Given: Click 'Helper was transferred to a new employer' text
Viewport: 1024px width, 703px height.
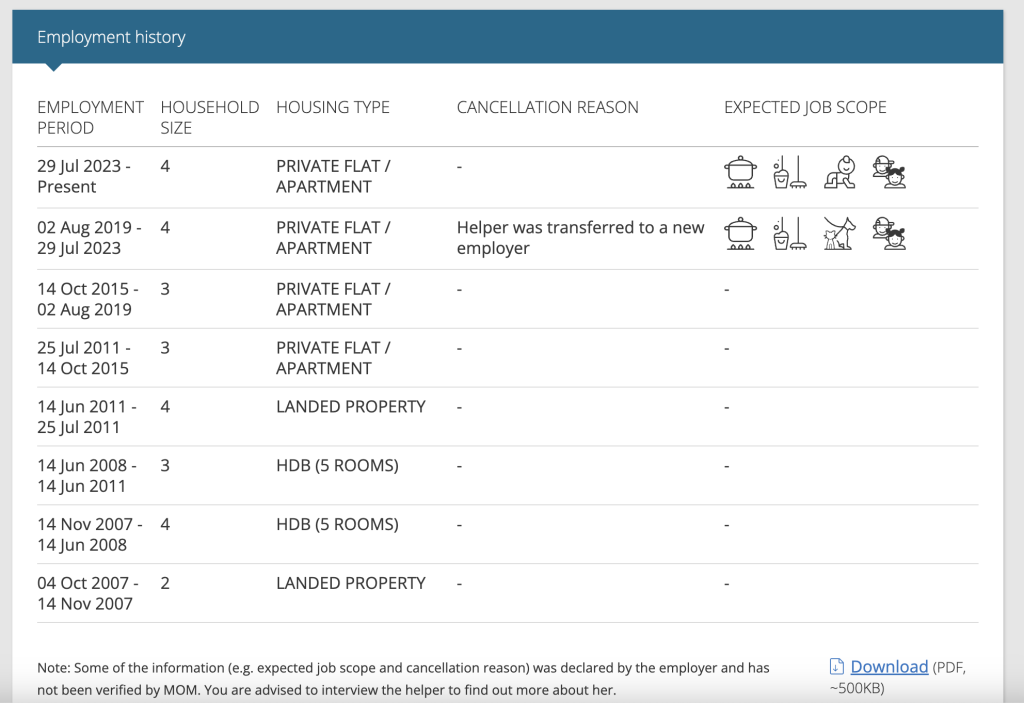Looking at the screenshot, I should [580, 238].
